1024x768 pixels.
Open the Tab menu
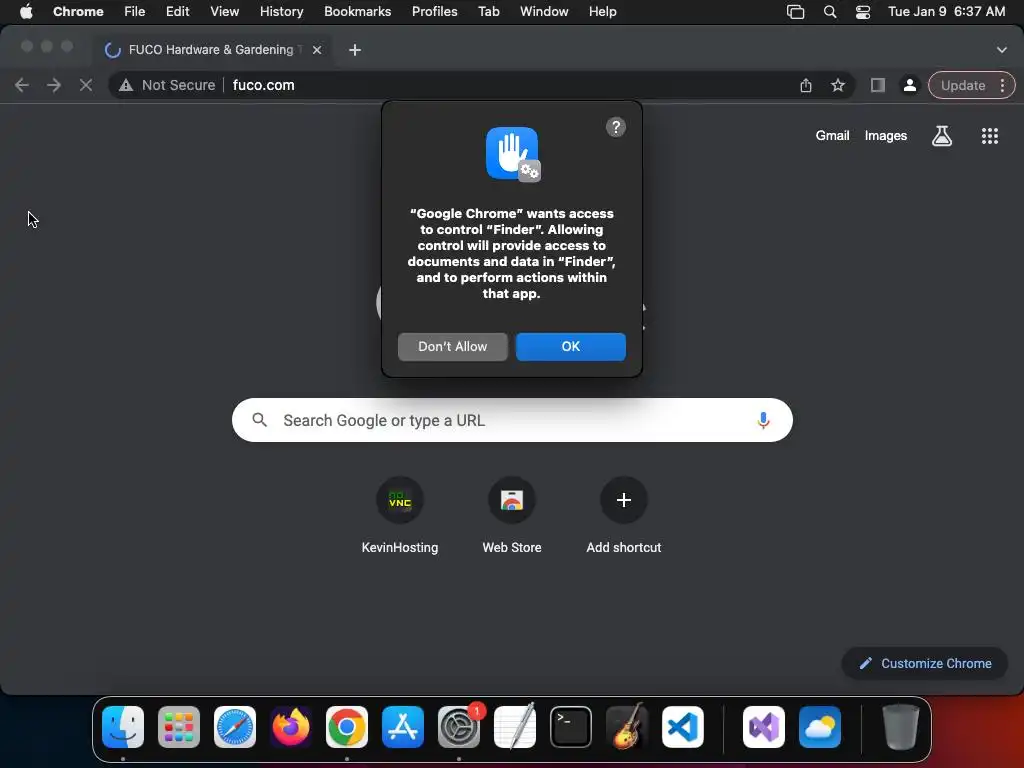pyautogui.click(x=488, y=12)
